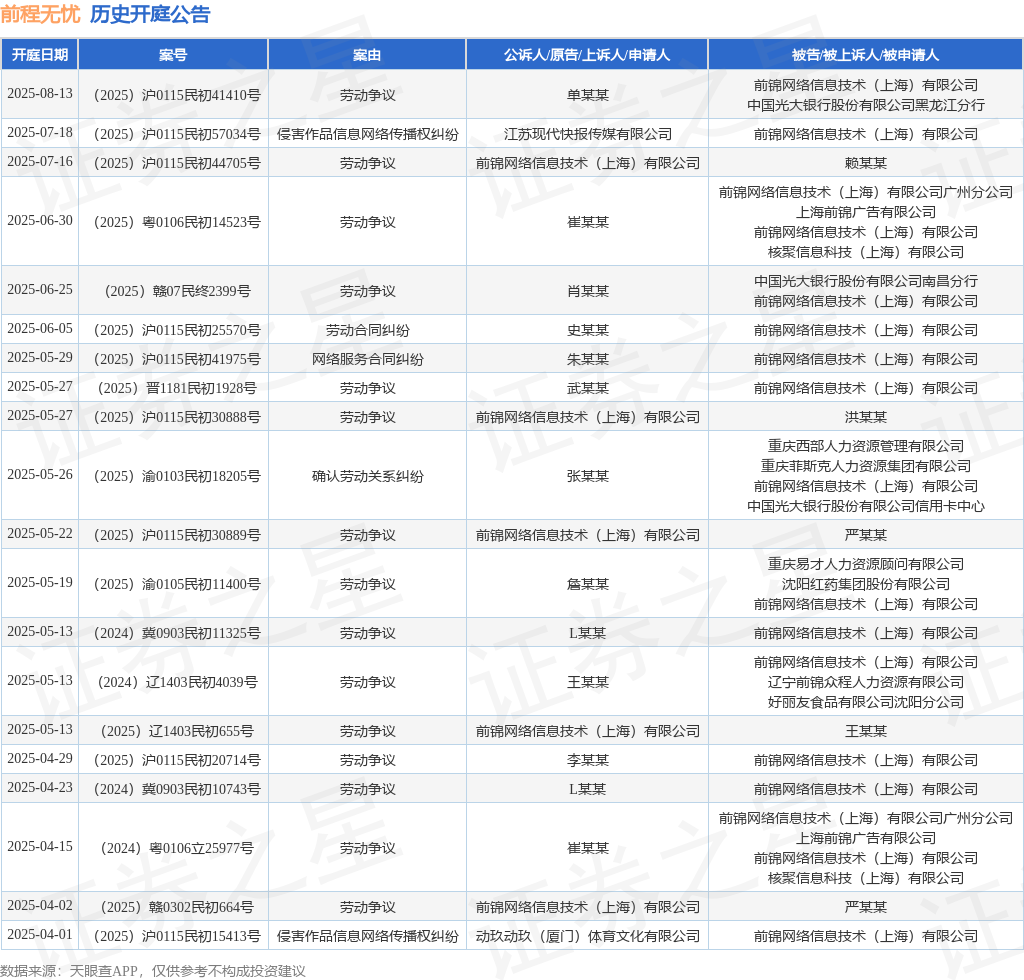The height and width of the screenshot is (980, 1024).
Task: Select the 开庭日期 column header
Action: coord(40,55)
